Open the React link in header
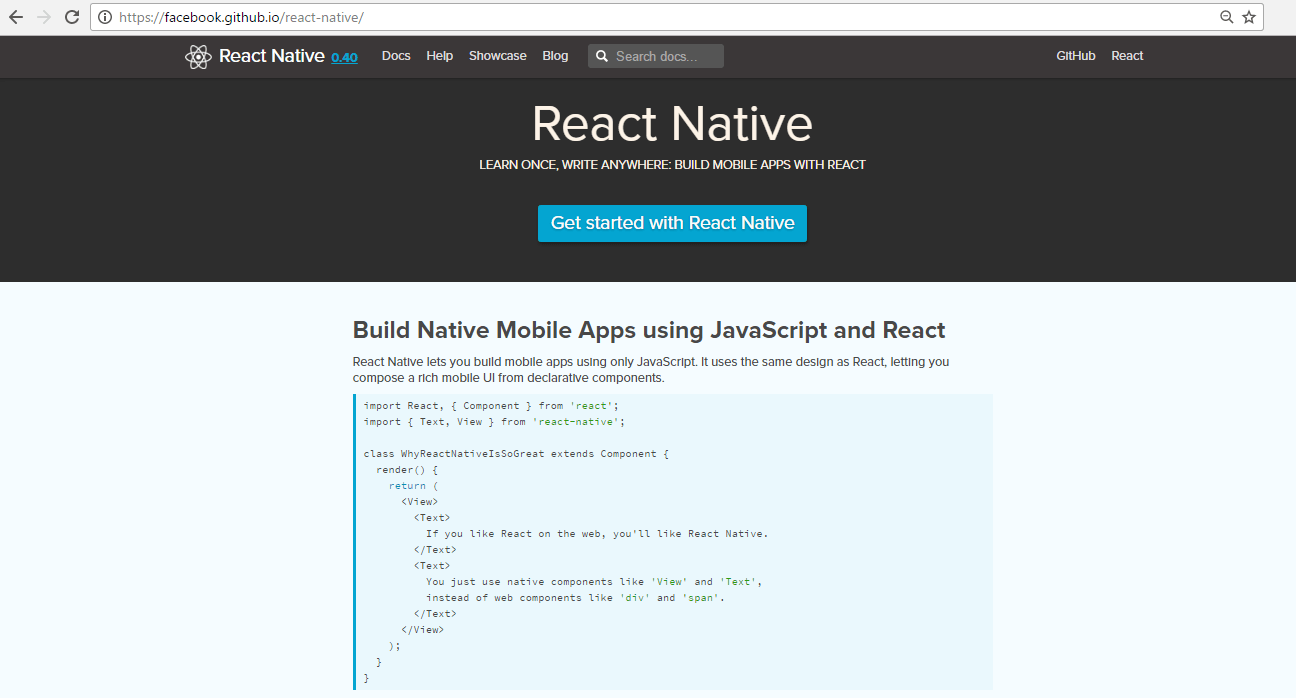This screenshot has width=1296, height=698. (1127, 56)
